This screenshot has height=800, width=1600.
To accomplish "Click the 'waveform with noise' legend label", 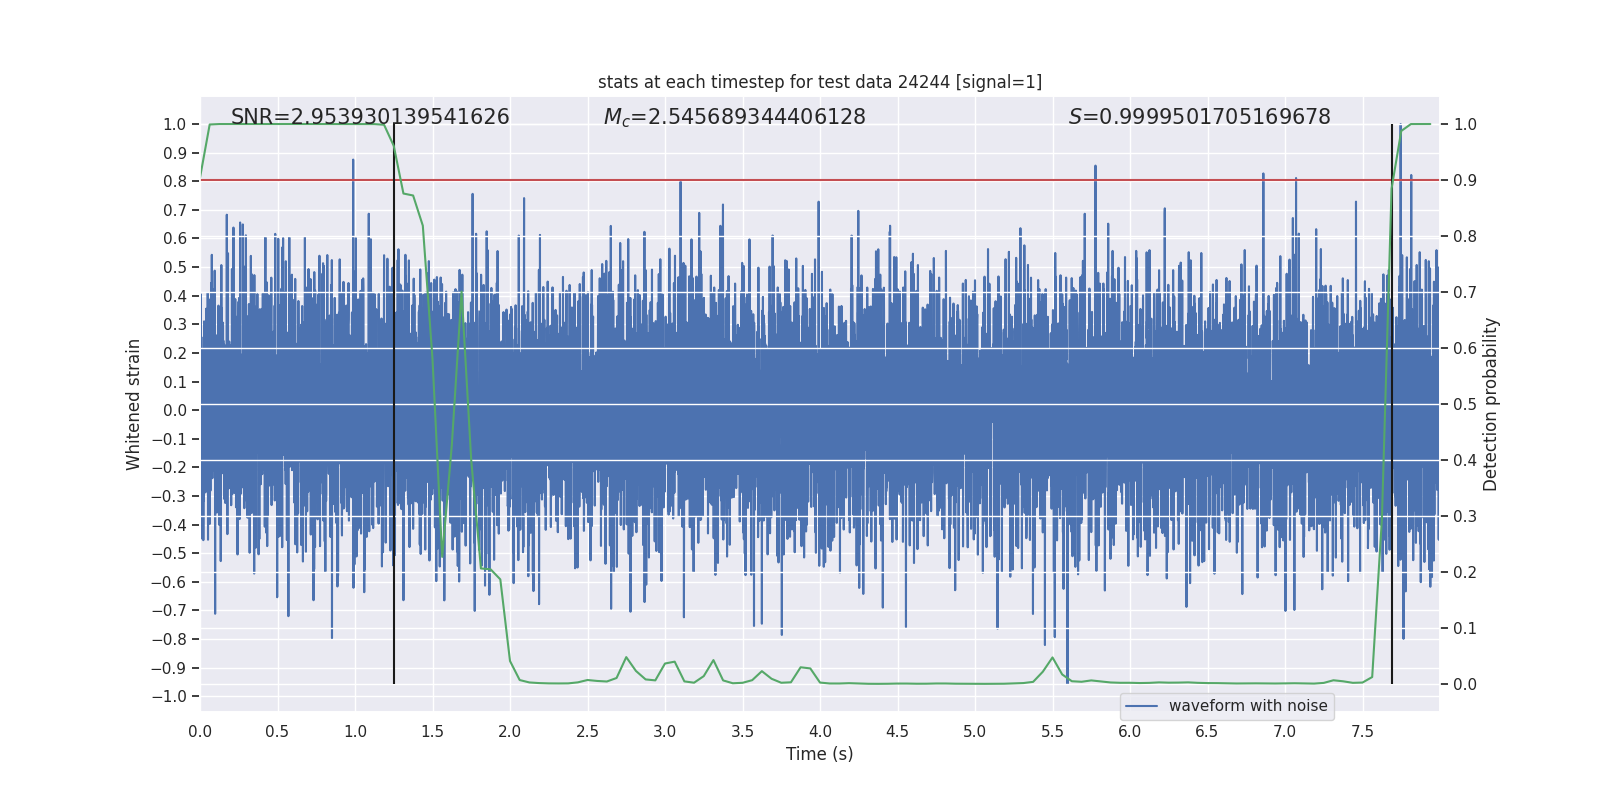I will click(1247, 706).
